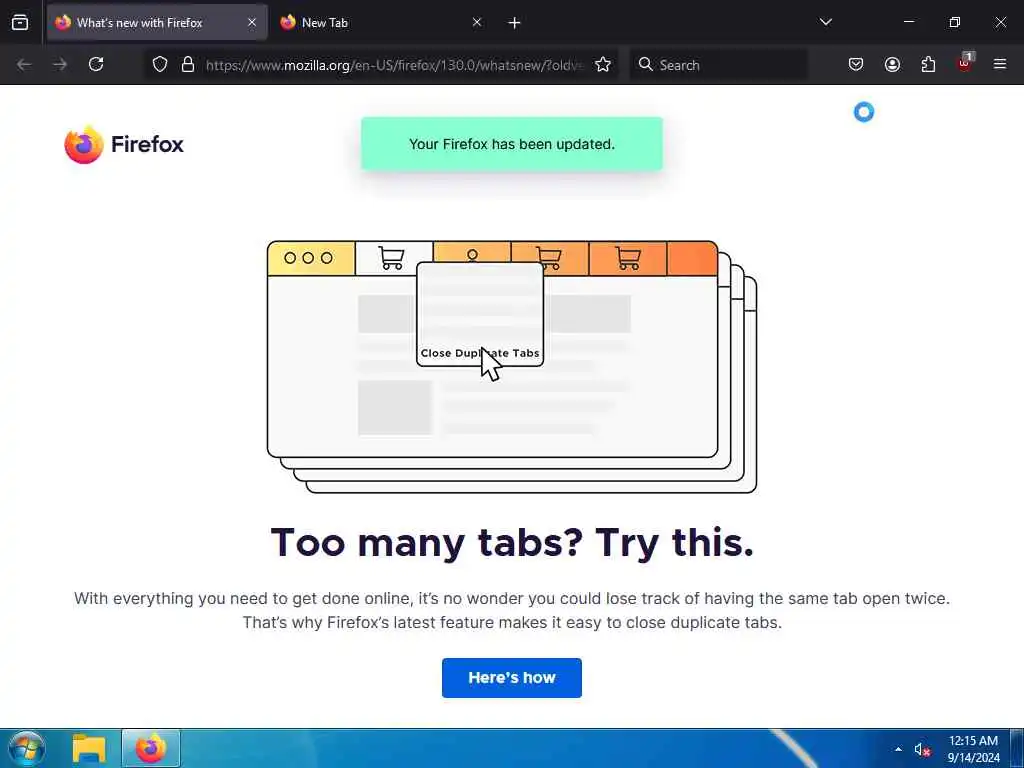Click the 'Your Firefox has been updated.' banner
Screen dimensions: 1024x768
pos(512,144)
